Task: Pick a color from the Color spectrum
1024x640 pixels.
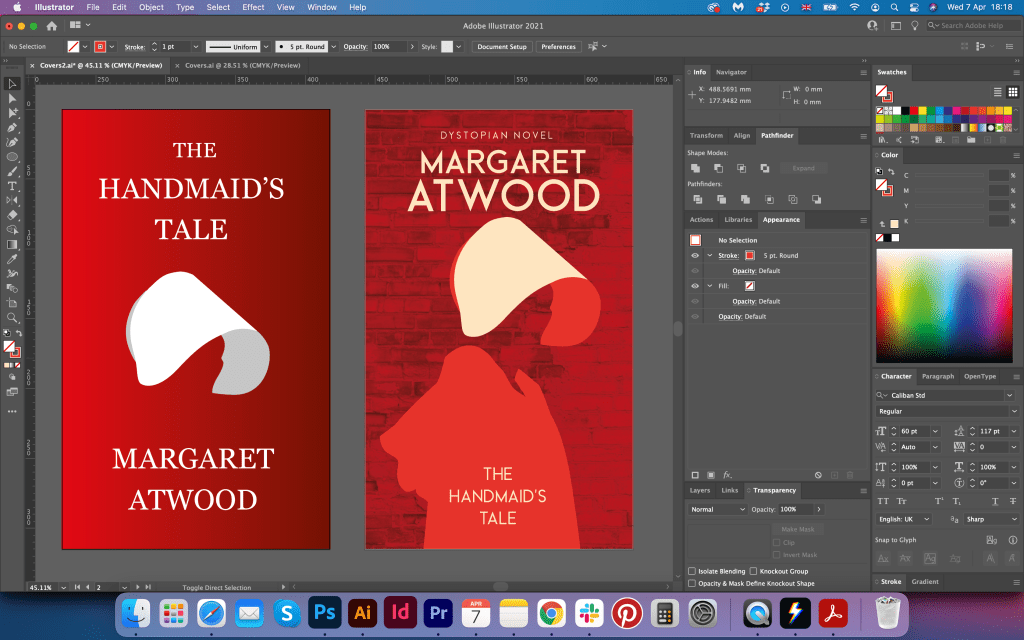Action: pyautogui.click(x=945, y=305)
